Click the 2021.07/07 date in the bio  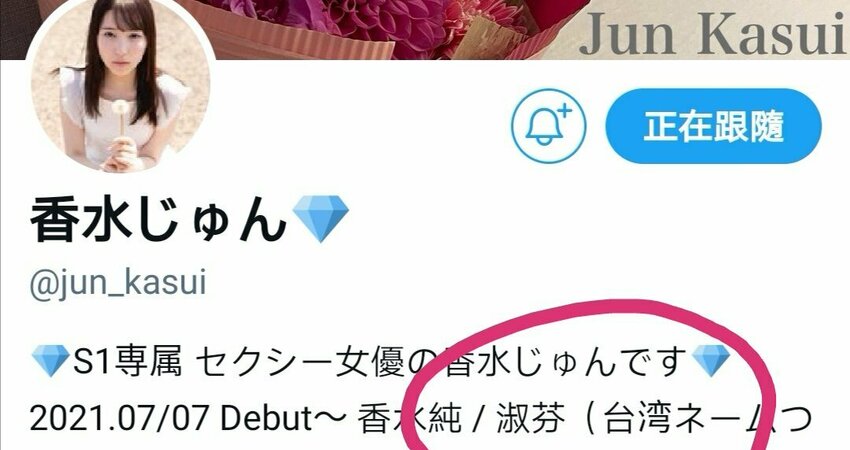click(121, 418)
